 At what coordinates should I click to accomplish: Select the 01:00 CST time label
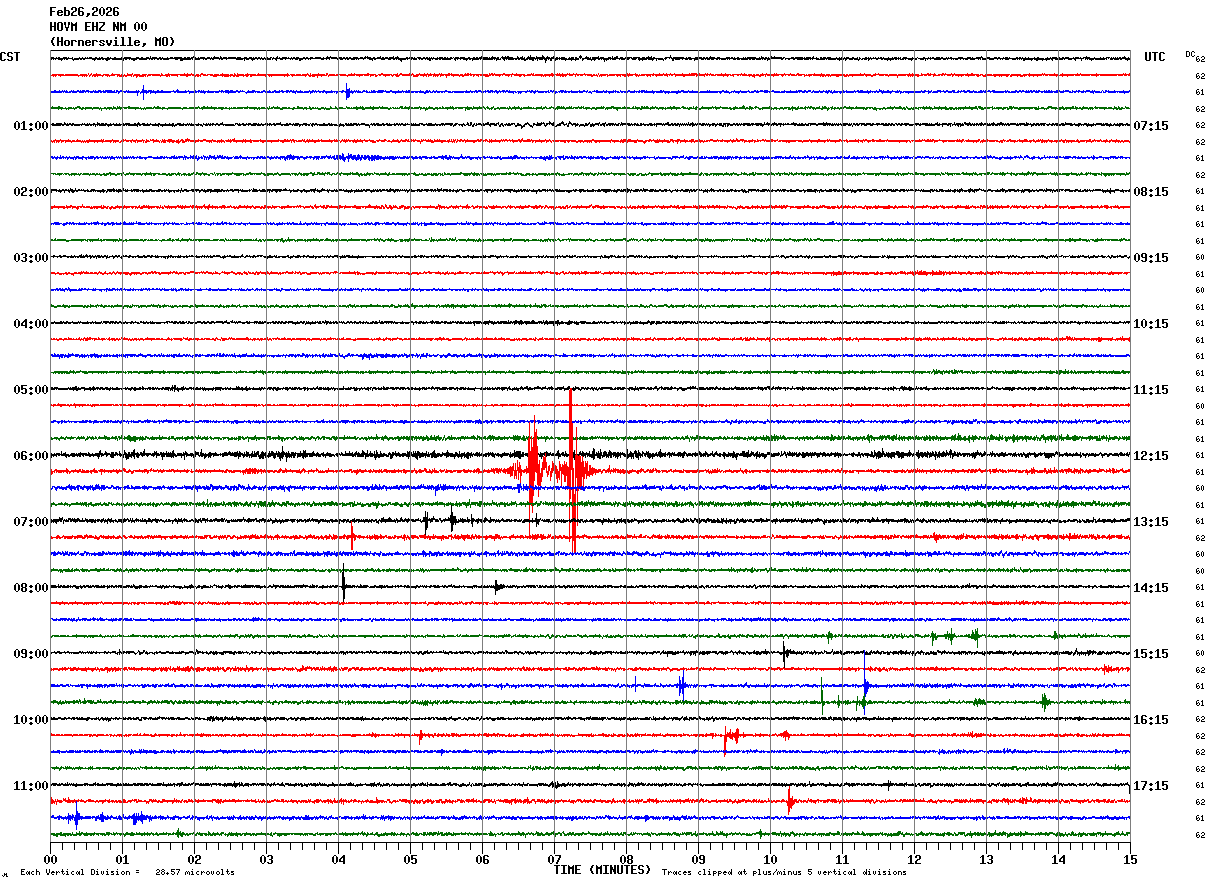pos(31,126)
